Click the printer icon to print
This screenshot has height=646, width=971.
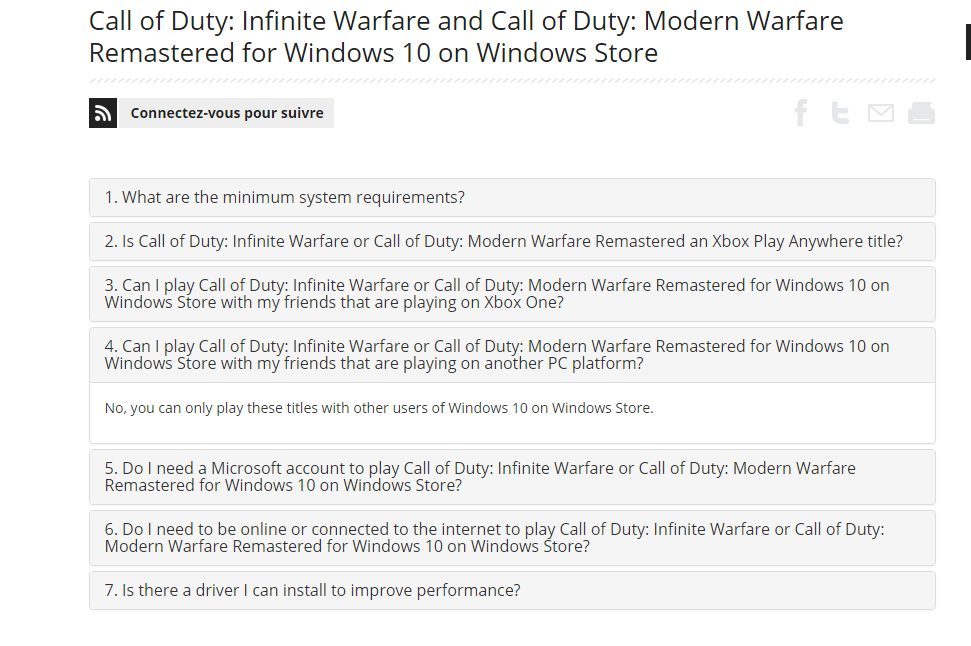[x=921, y=113]
